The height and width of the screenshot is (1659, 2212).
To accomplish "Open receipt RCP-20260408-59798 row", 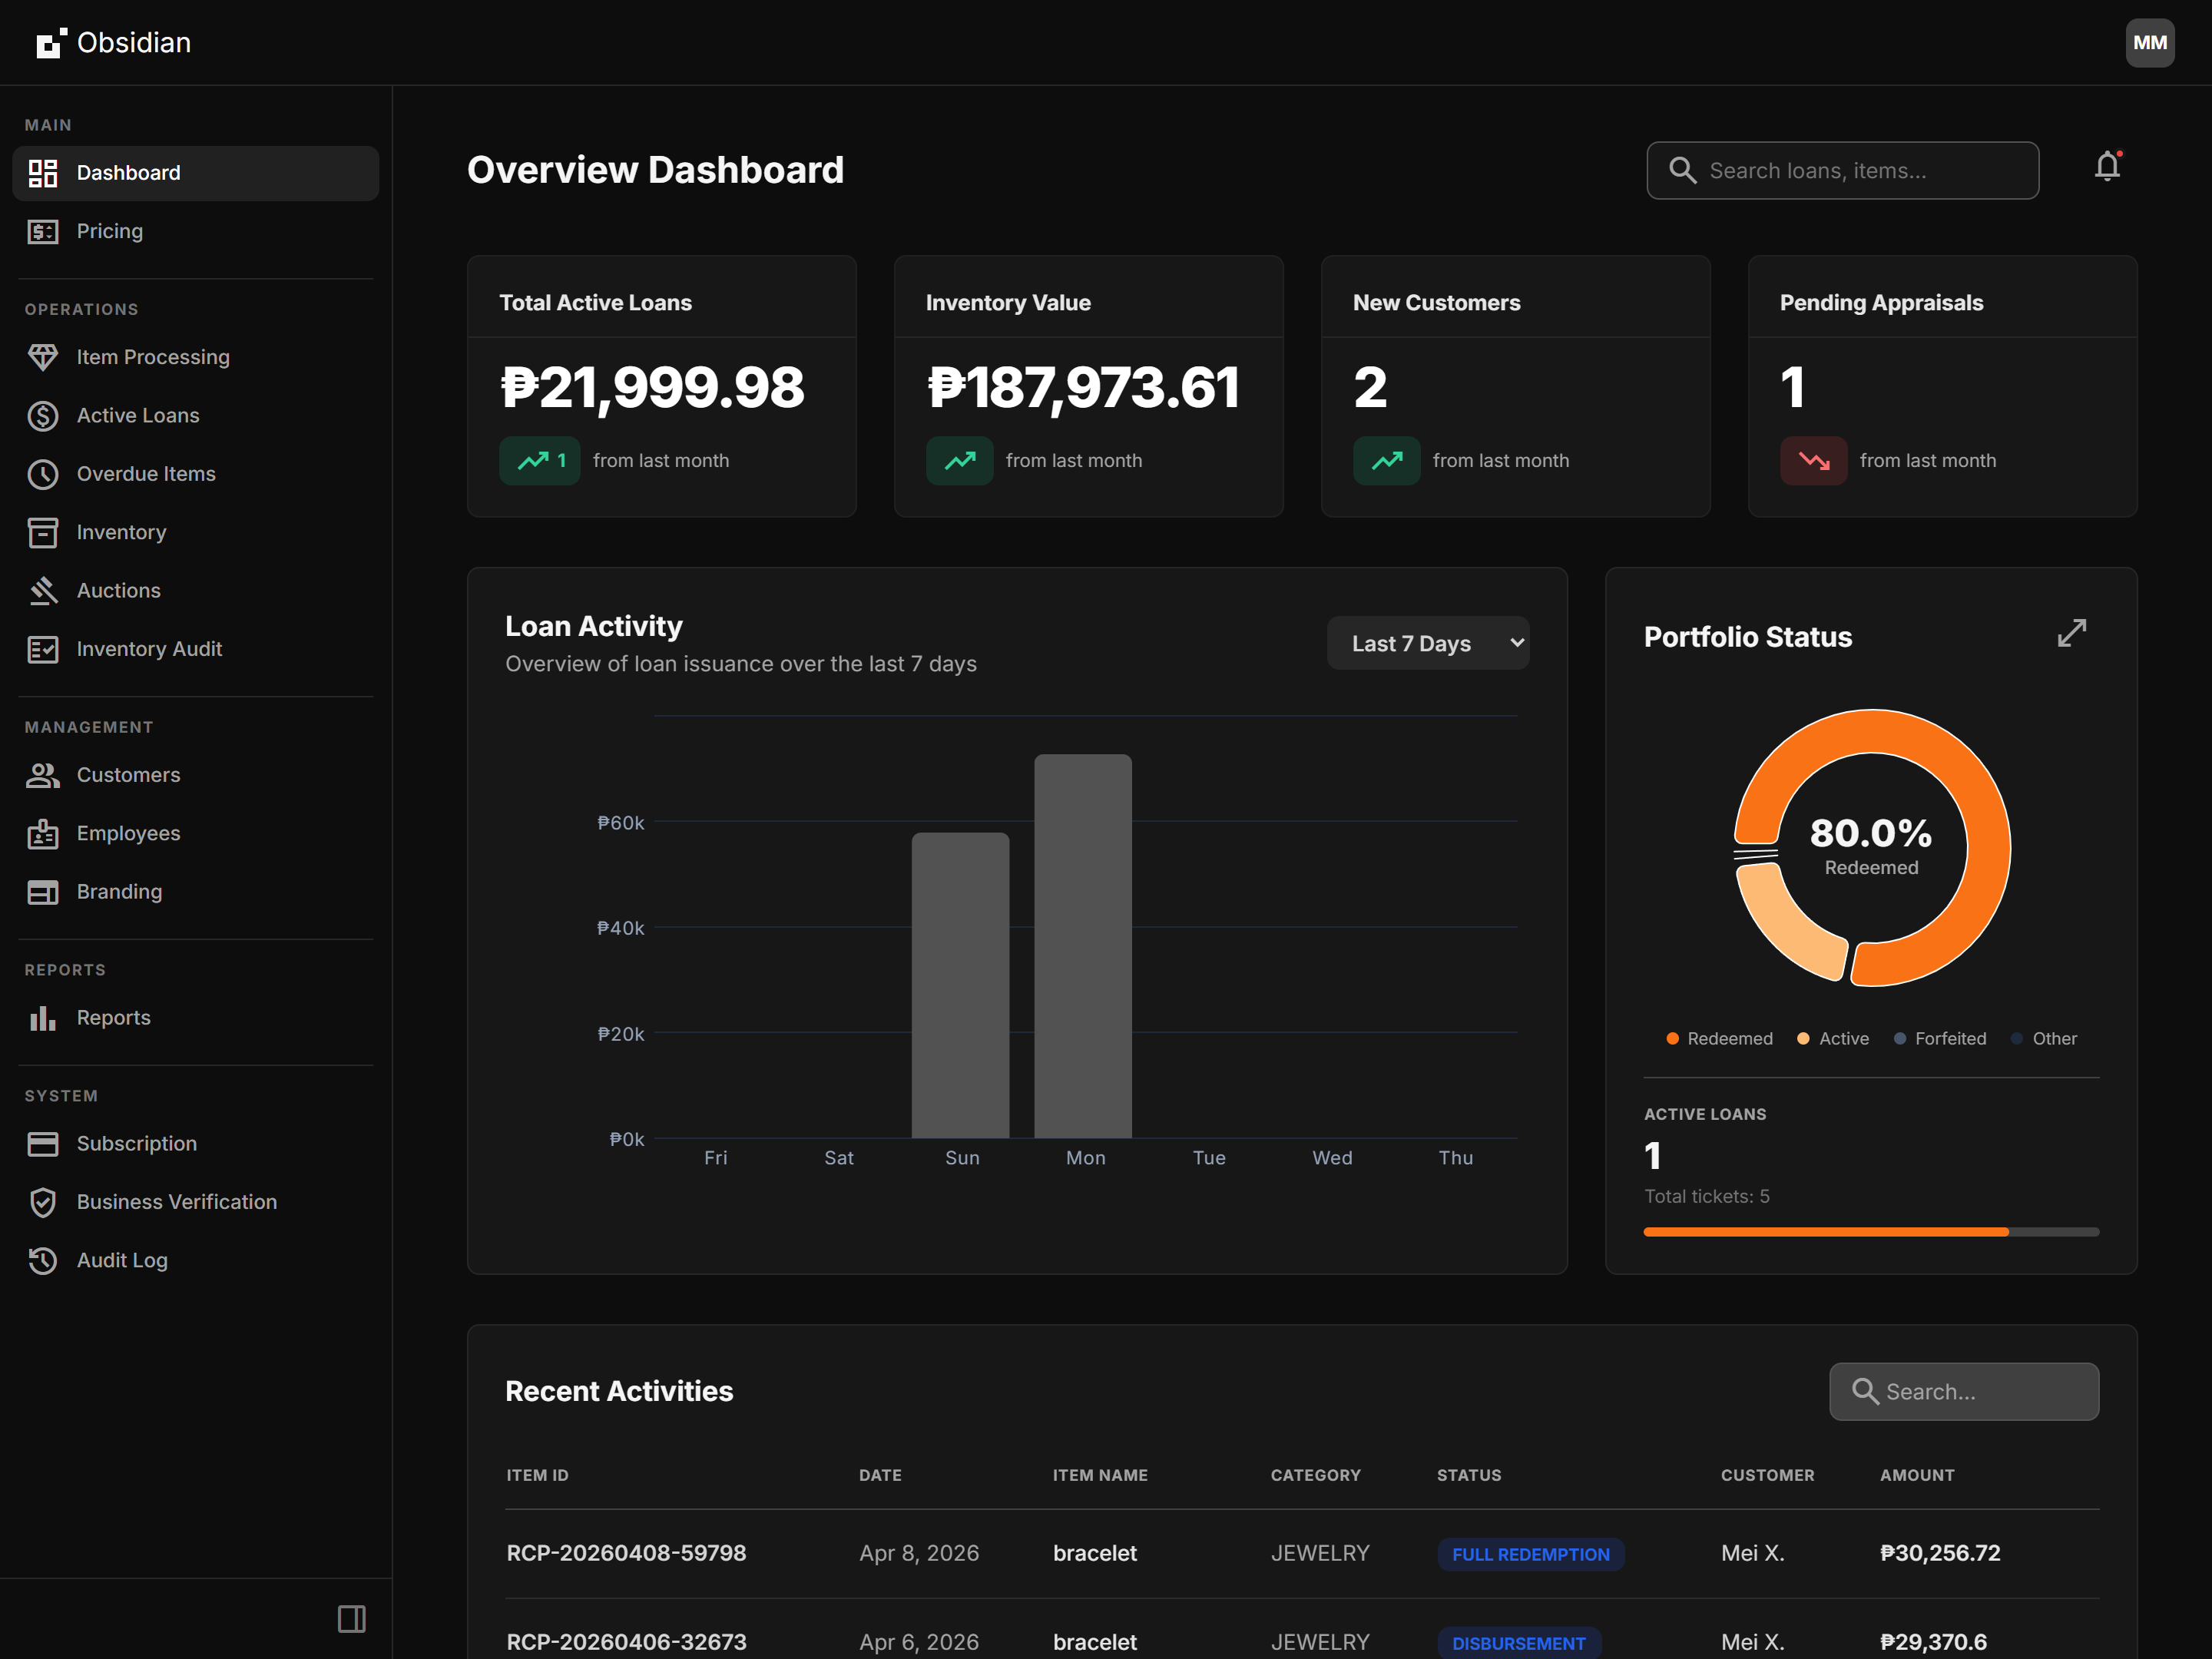I will [626, 1553].
